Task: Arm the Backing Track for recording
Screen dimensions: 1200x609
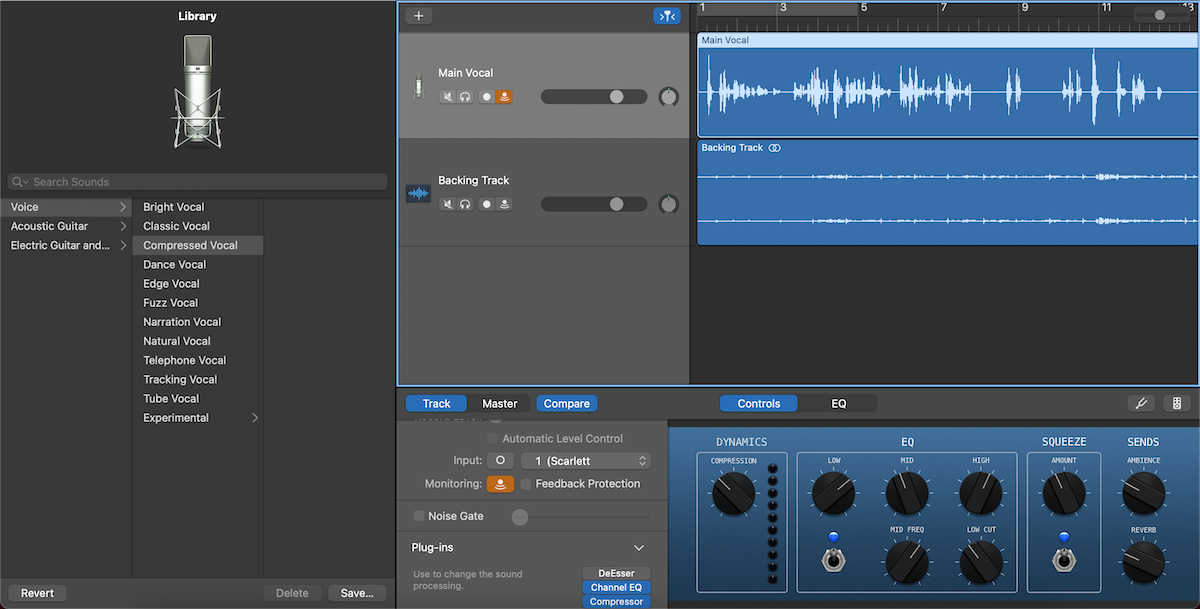Action: (487, 203)
